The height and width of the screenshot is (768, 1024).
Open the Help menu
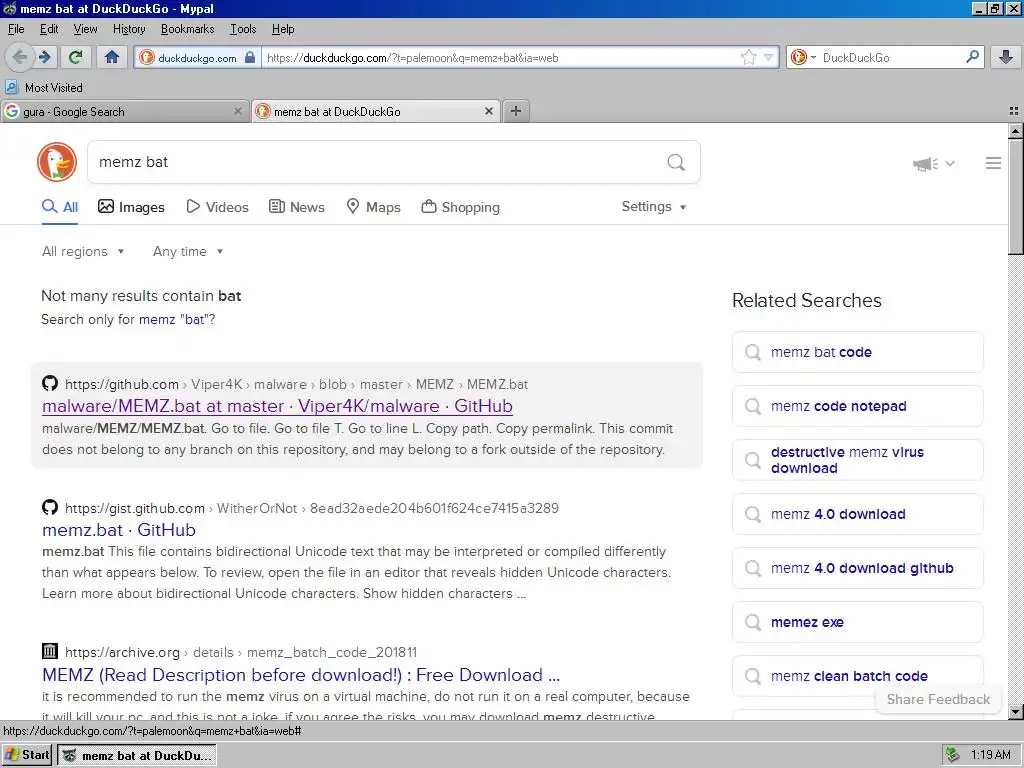[283, 29]
